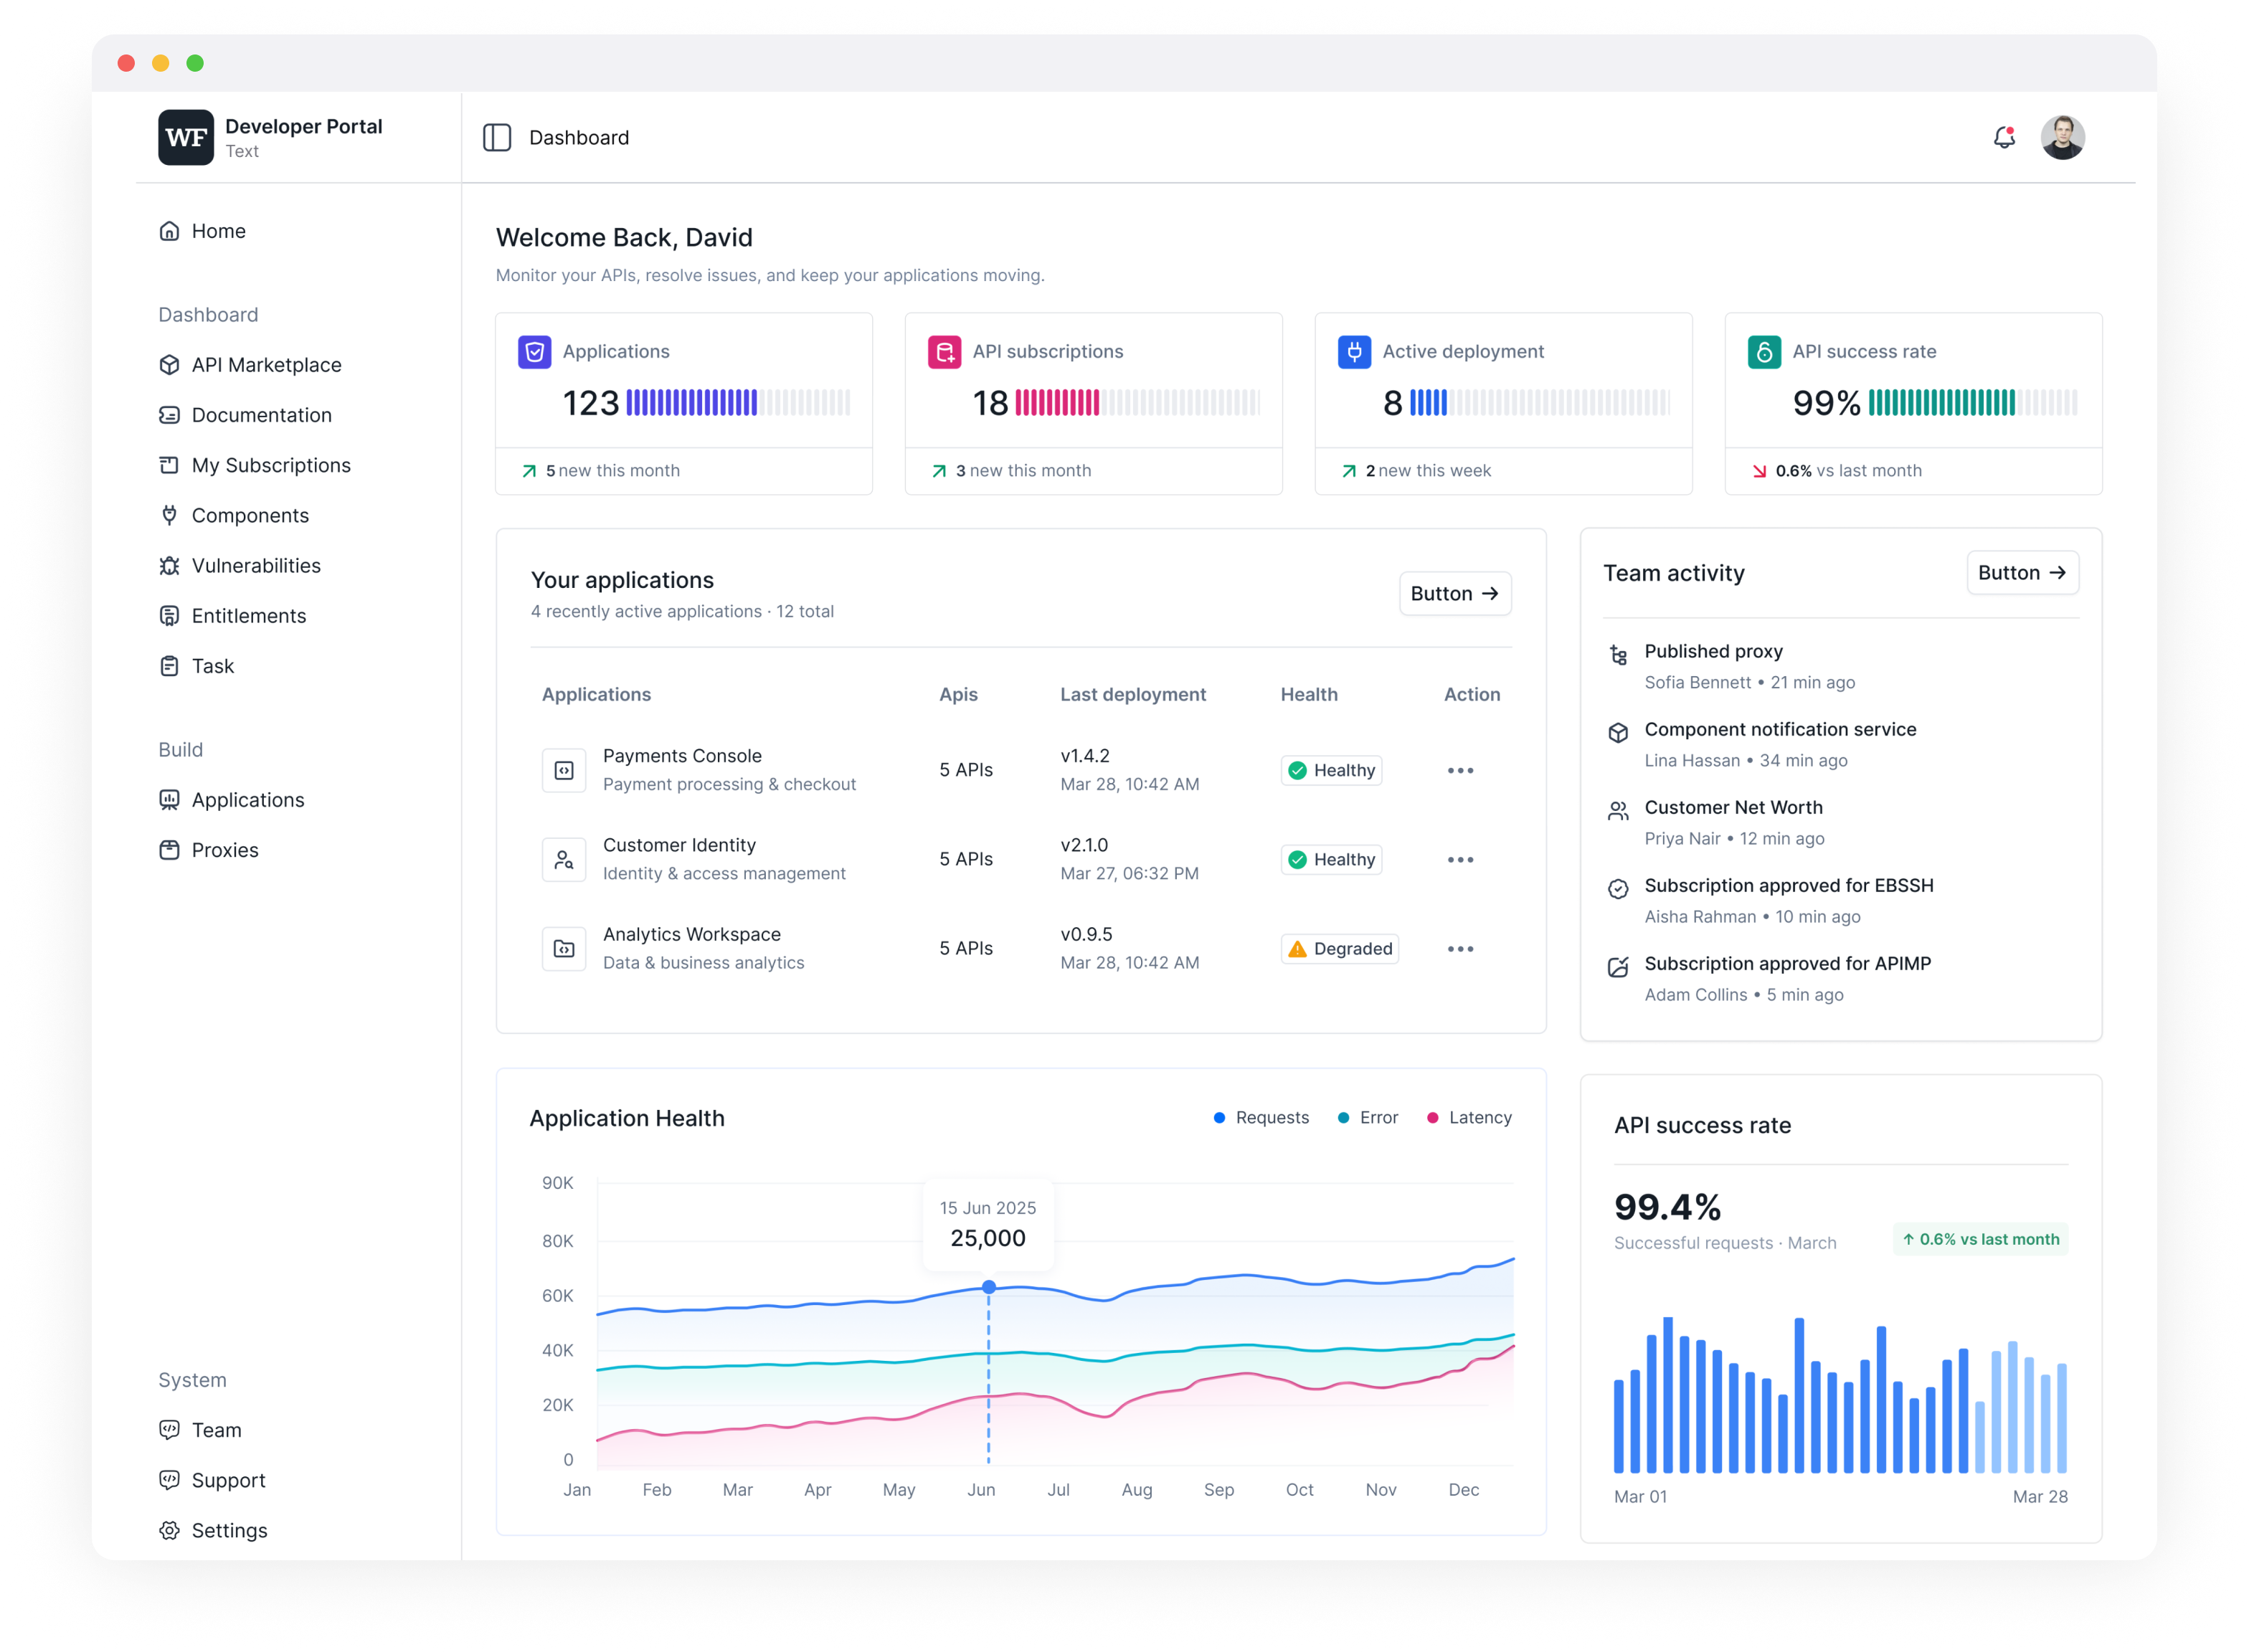Open Support under System

coord(212,1480)
